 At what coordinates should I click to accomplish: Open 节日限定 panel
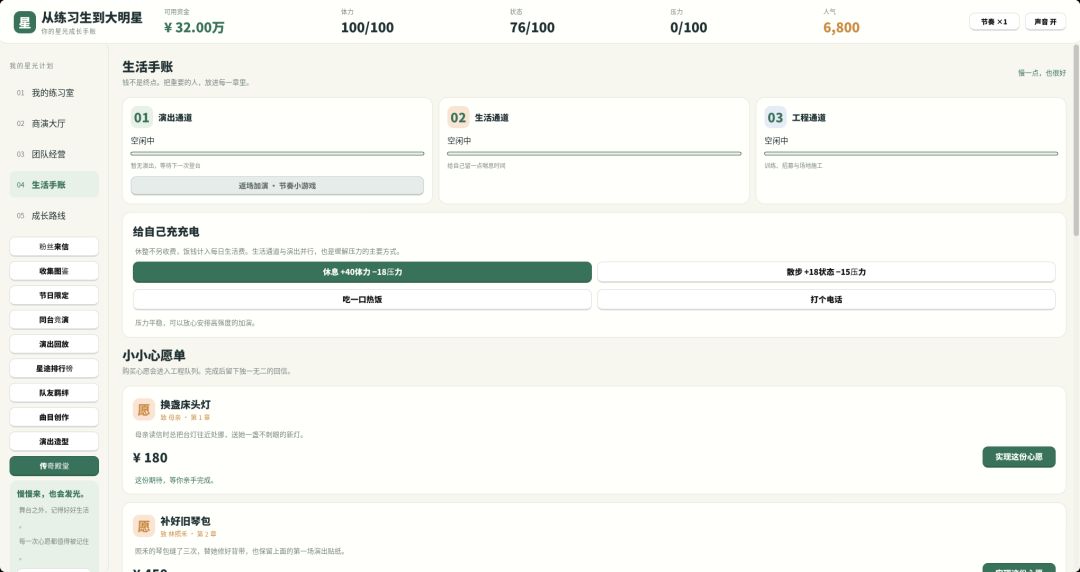pos(54,295)
